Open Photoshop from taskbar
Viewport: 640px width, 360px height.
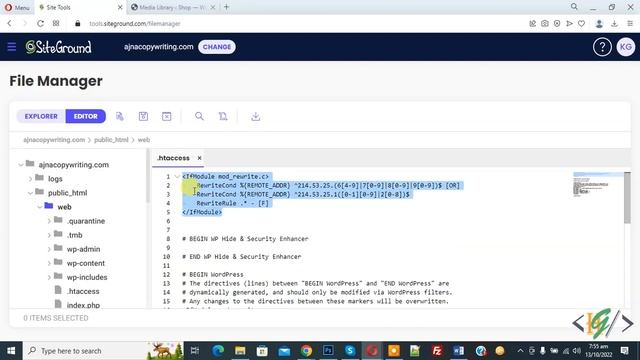pos(328,351)
